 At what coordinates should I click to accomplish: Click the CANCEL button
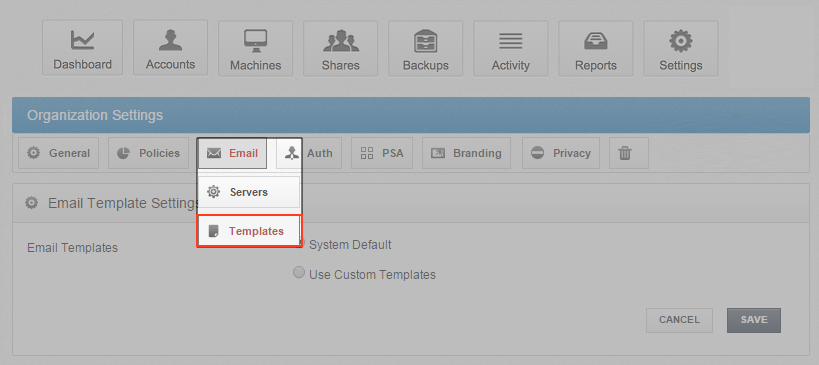679,320
